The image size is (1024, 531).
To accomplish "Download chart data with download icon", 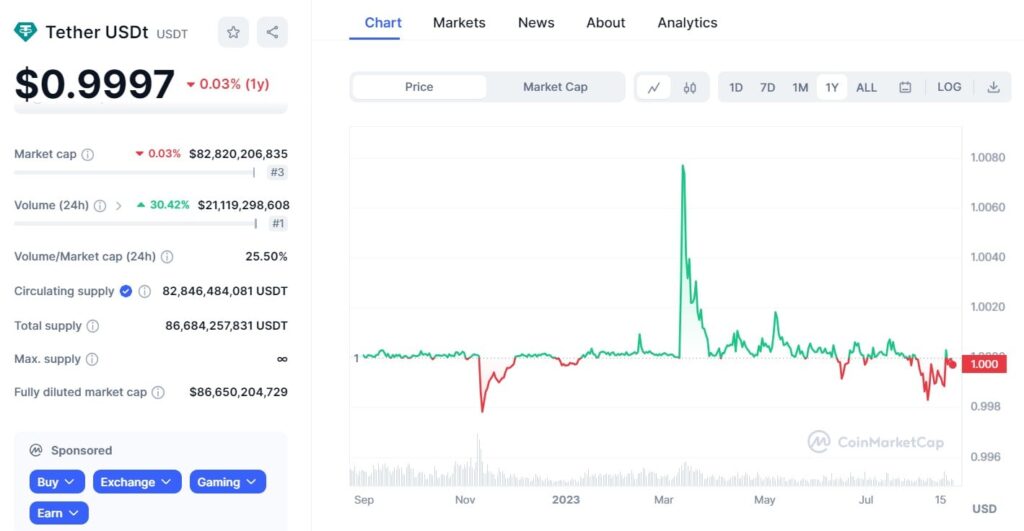I will pyautogui.click(x=993, y=88).
